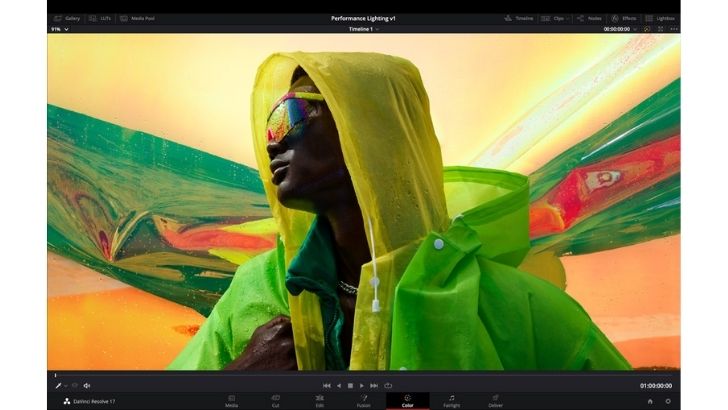Toggle the Loop playback button

(387, 385)
